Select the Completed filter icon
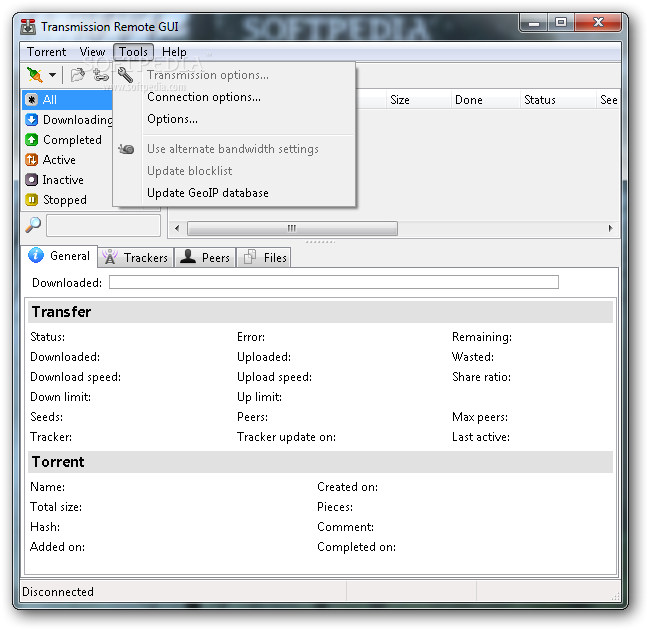The height and width of the screenshot is (630, 649). click(x=31, y=139)
